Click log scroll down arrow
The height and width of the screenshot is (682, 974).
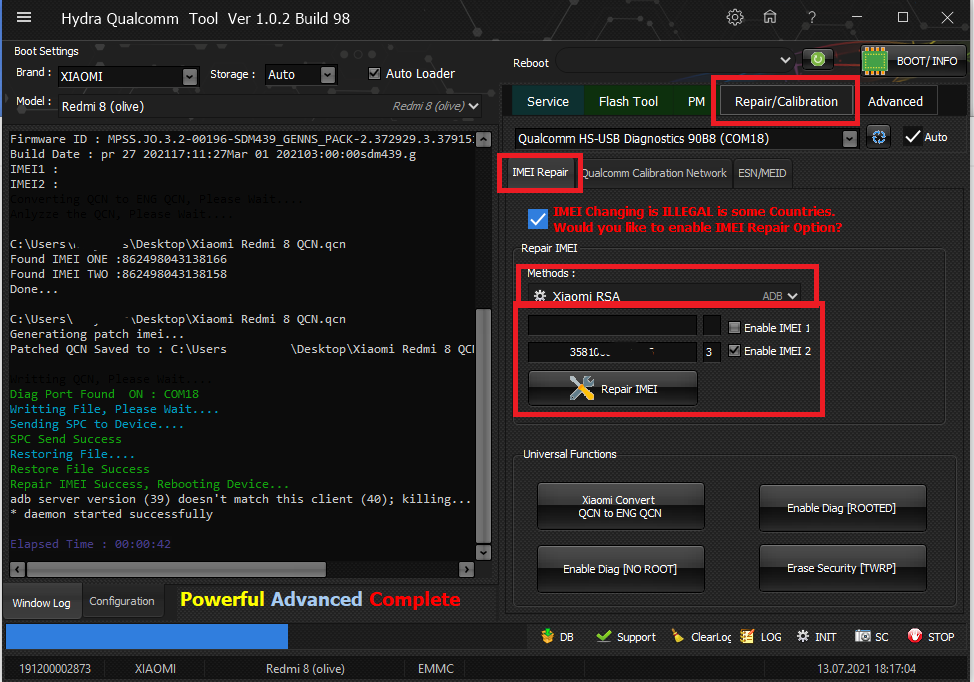[x=483, y=552]
